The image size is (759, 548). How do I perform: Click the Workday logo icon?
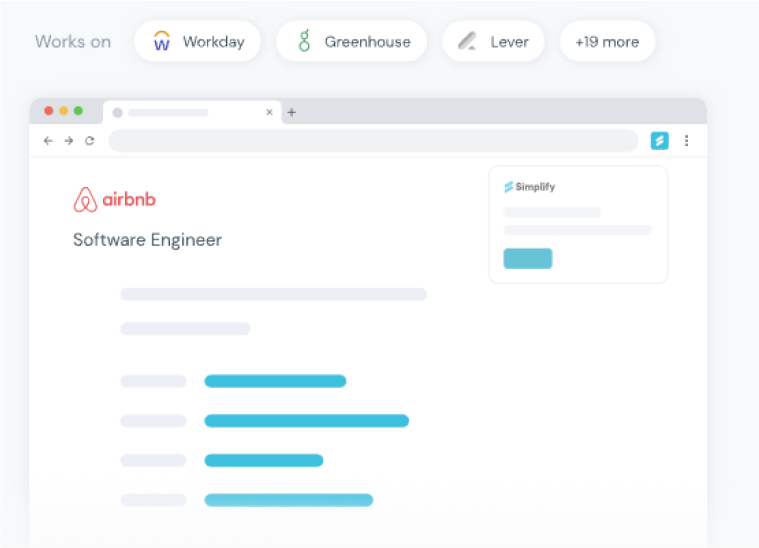tap(161, 42)
